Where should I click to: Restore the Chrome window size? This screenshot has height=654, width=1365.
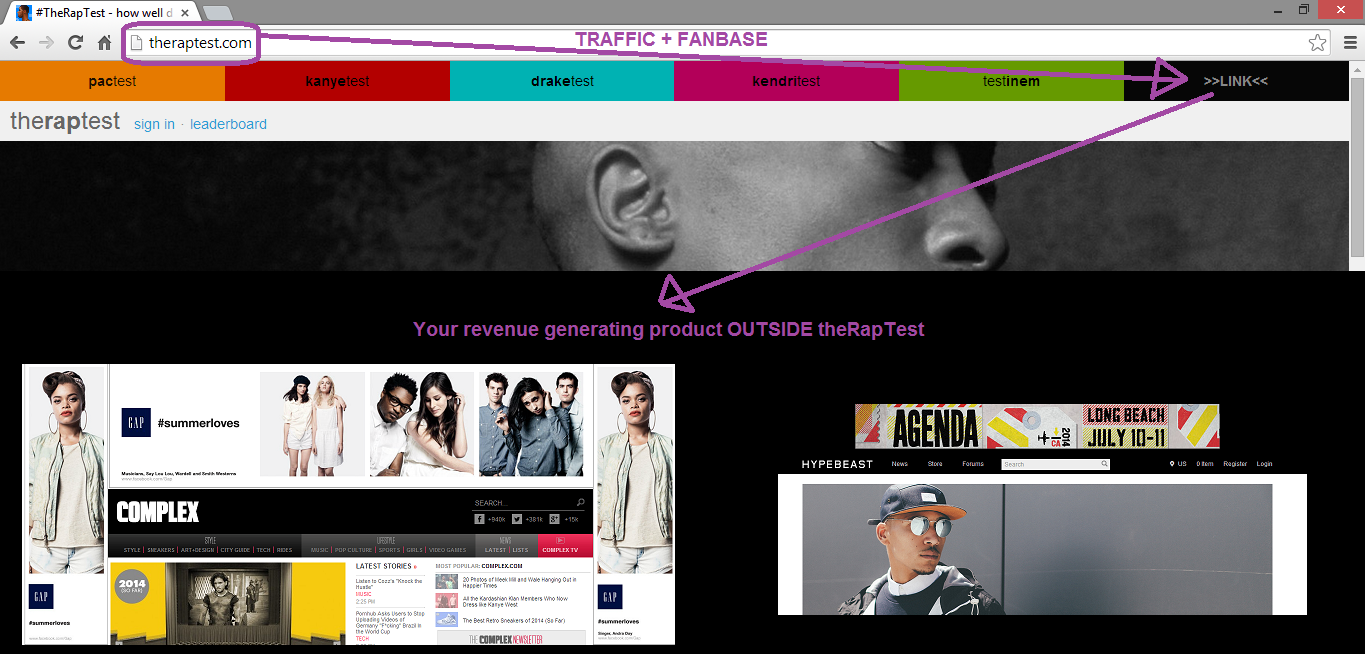tap(1303, 9)
